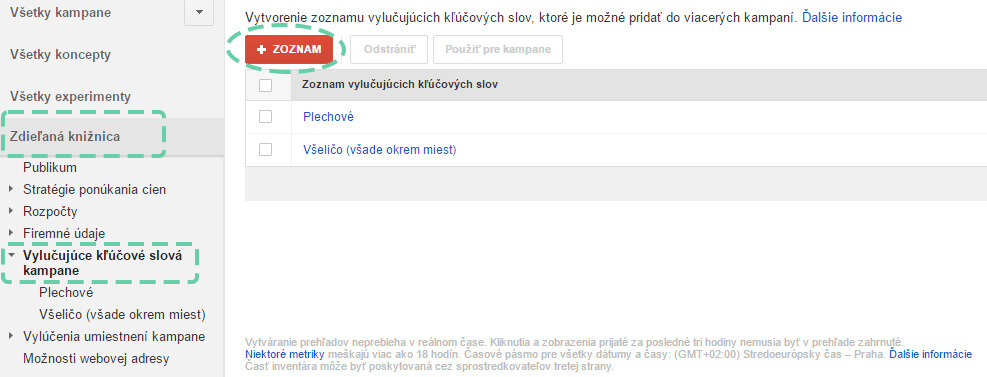Expand the Rozpočty triangle
987x377 pixels.
pyautogui.click(x=11, y=211)
